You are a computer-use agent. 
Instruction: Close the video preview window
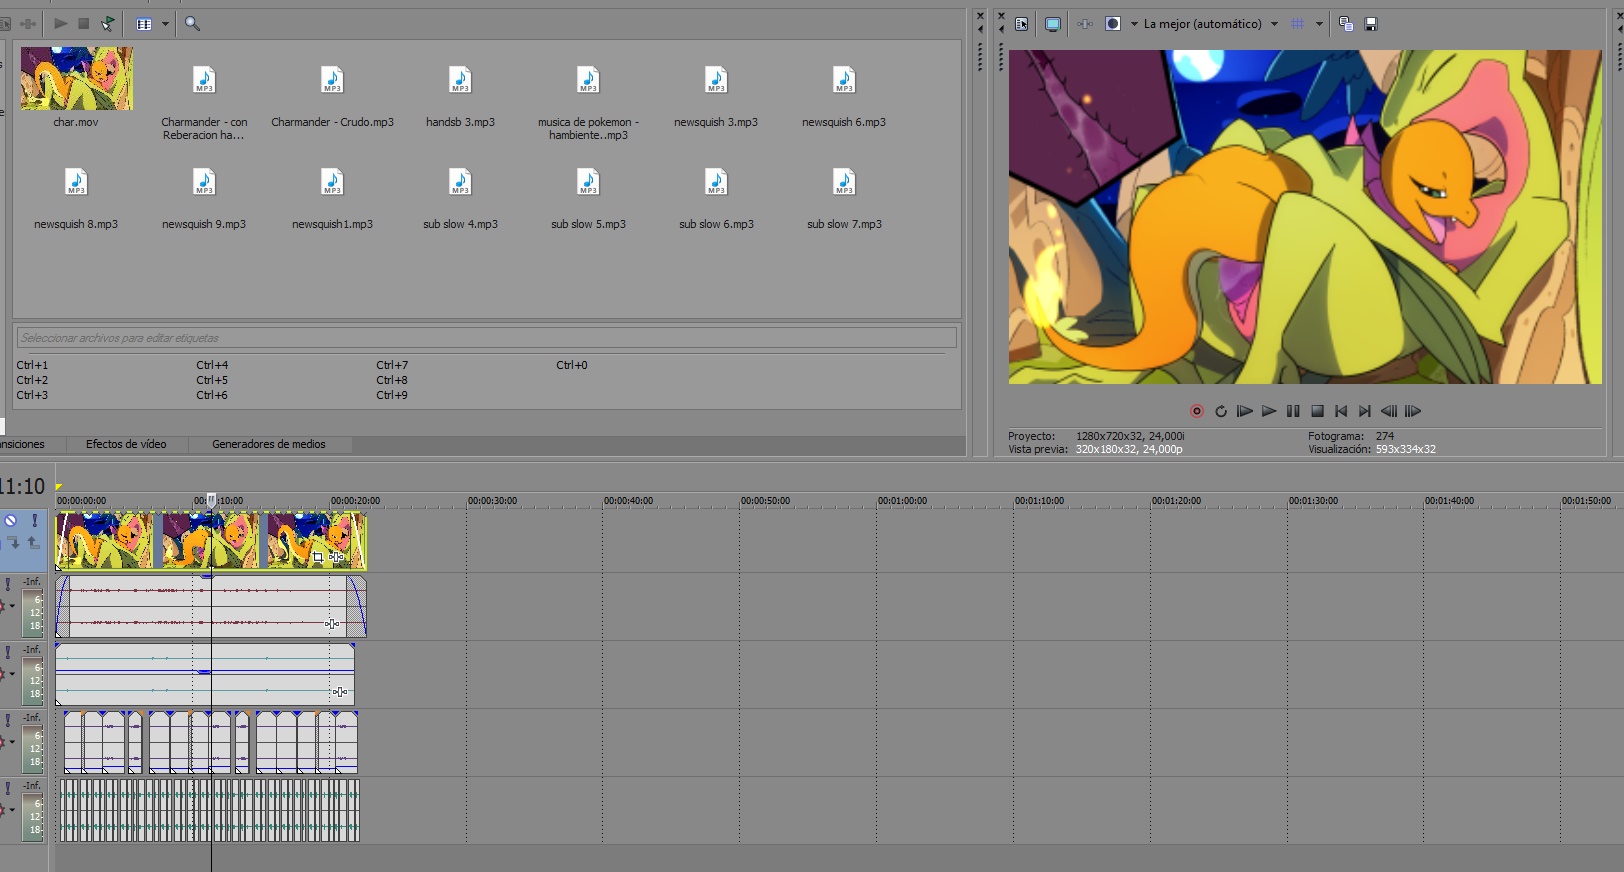click(x=1002, y=15)
